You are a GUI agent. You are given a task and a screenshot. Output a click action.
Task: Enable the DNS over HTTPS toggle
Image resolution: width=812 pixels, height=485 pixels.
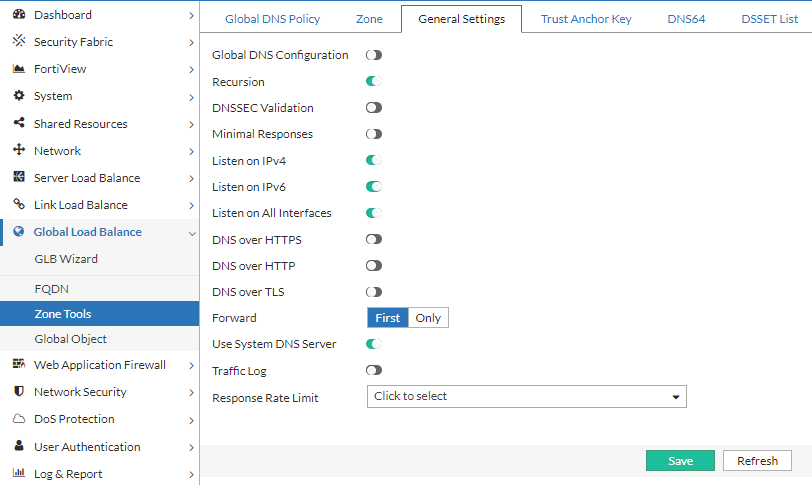(x=374, y=240)
